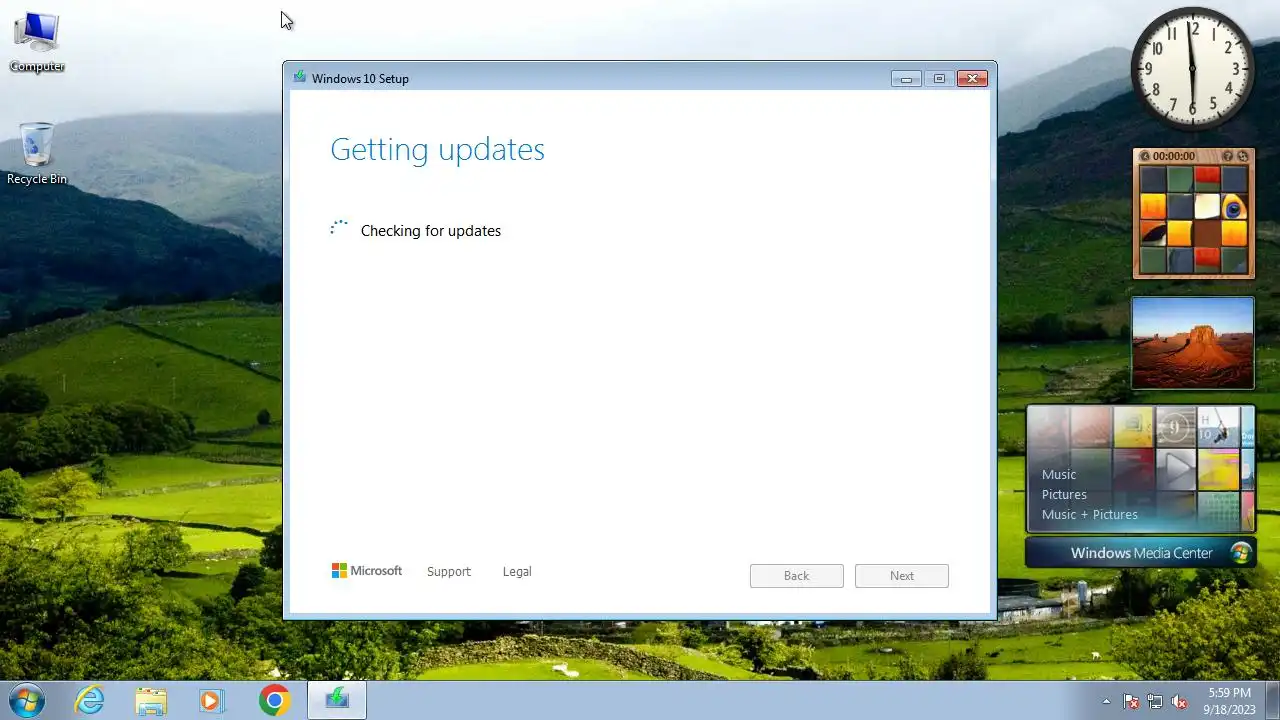The width and height of the screenshot is (1280, 720).
Task: Click the Getting updates heading
Action: click(x=437, y=149)
